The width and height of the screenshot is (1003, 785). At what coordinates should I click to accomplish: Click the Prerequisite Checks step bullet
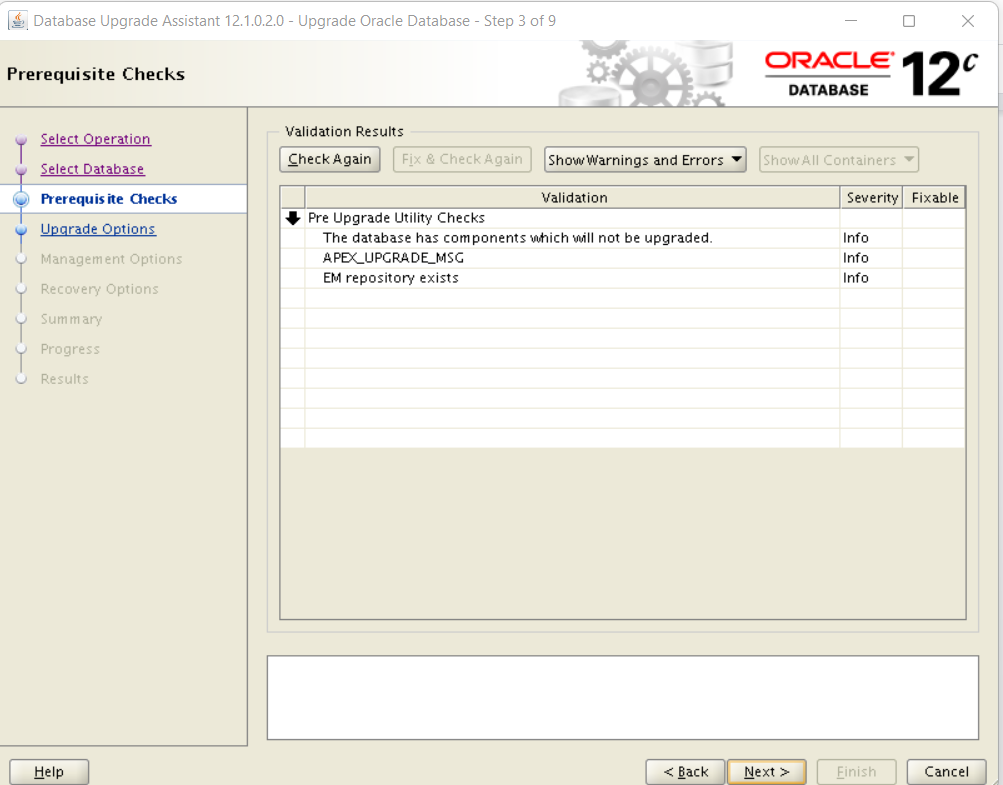point(21,200)
